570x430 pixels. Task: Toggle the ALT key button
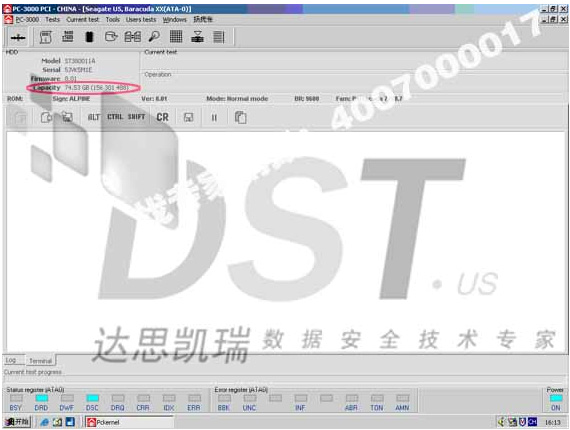click(94, 117)
